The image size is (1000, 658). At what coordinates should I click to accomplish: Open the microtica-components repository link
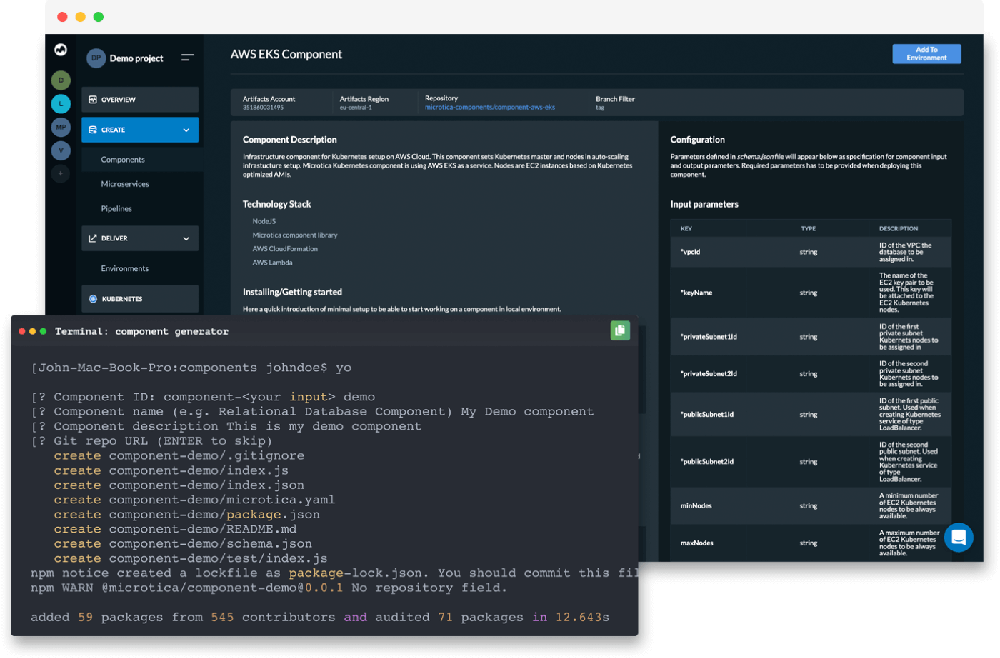click(x=490, y=107)
